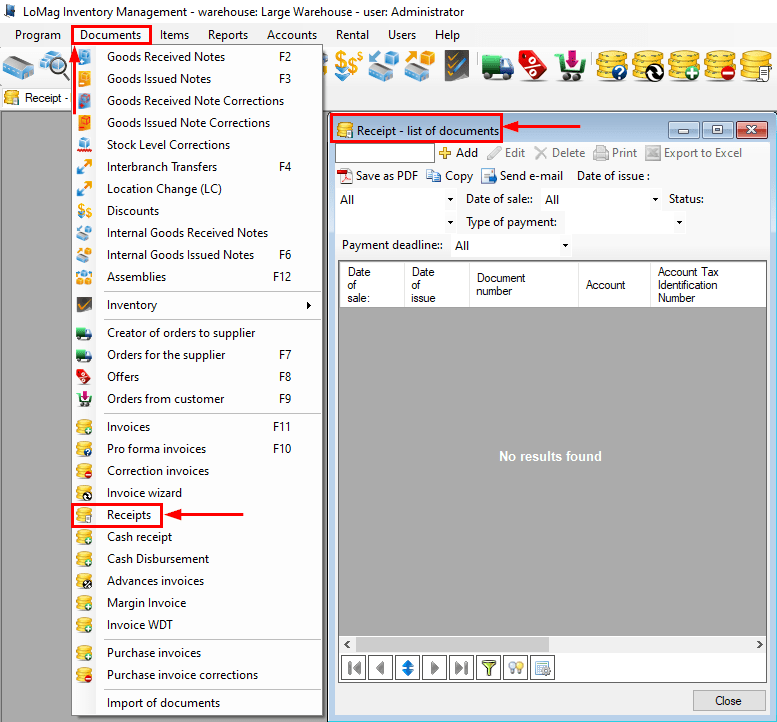
Task: Open the Rental menu
Action: tap(352, 35)
